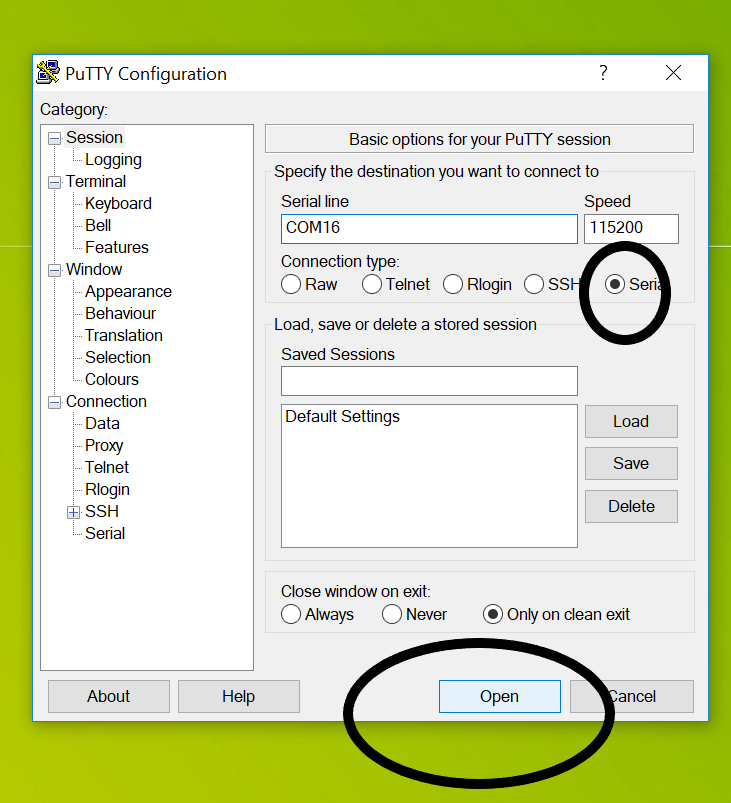Select the SSH connection type radio
The image size is (731, 803).
pos(534,284)
